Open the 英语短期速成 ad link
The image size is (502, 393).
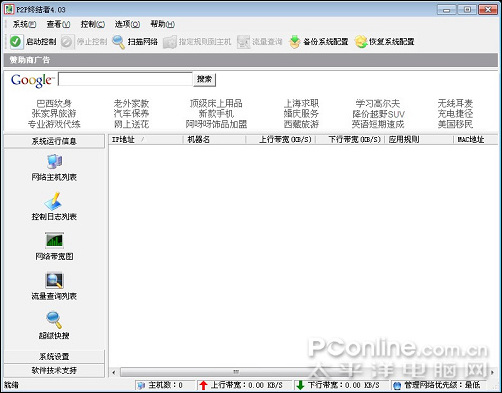coord(378,124)
